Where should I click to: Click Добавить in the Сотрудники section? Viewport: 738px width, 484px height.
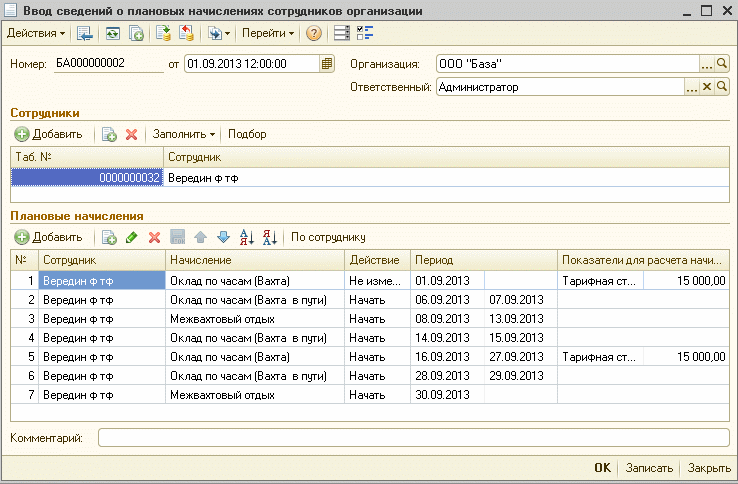pyautogui.click(x=48, y=134)
